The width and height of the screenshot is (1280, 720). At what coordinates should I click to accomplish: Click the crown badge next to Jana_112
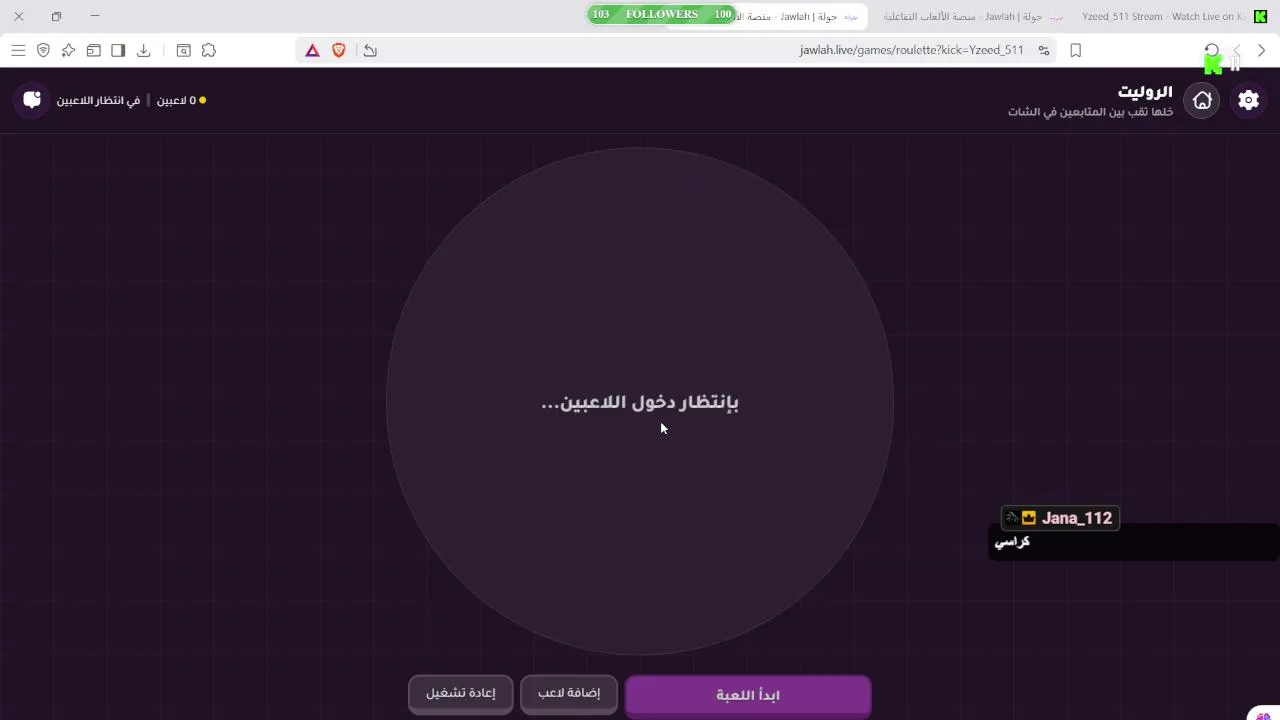[x=1029, y=518]
